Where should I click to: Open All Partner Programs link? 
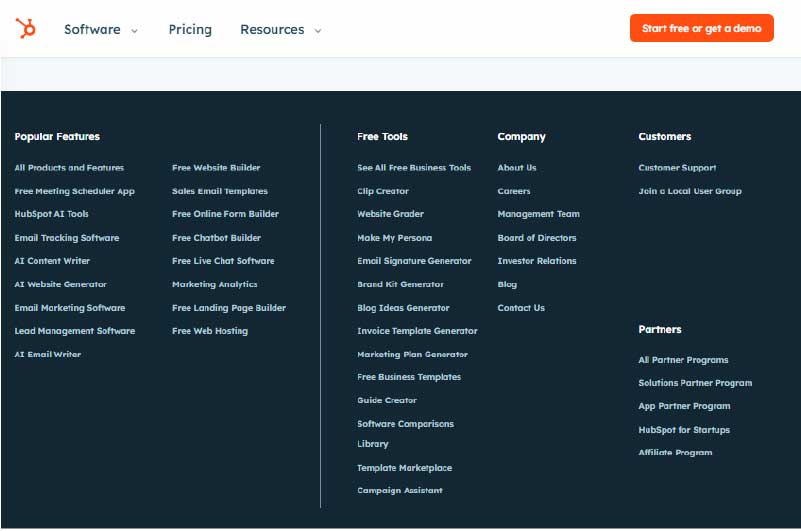[683, 360]
